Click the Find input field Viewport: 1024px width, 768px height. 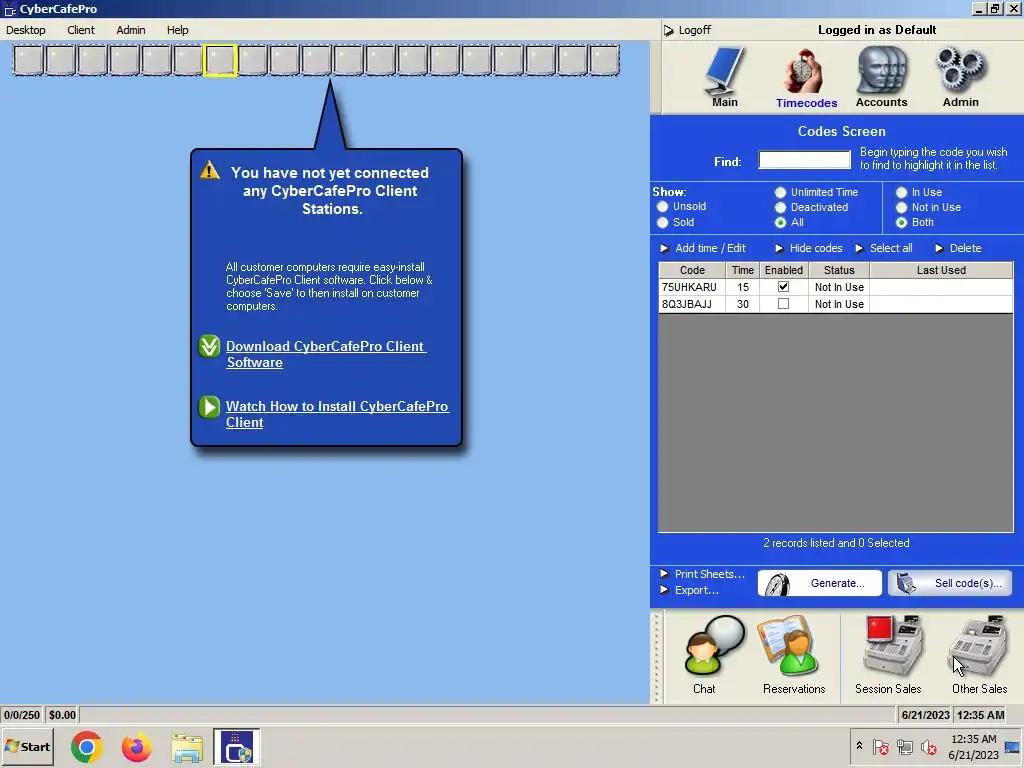tap(805, 160)
